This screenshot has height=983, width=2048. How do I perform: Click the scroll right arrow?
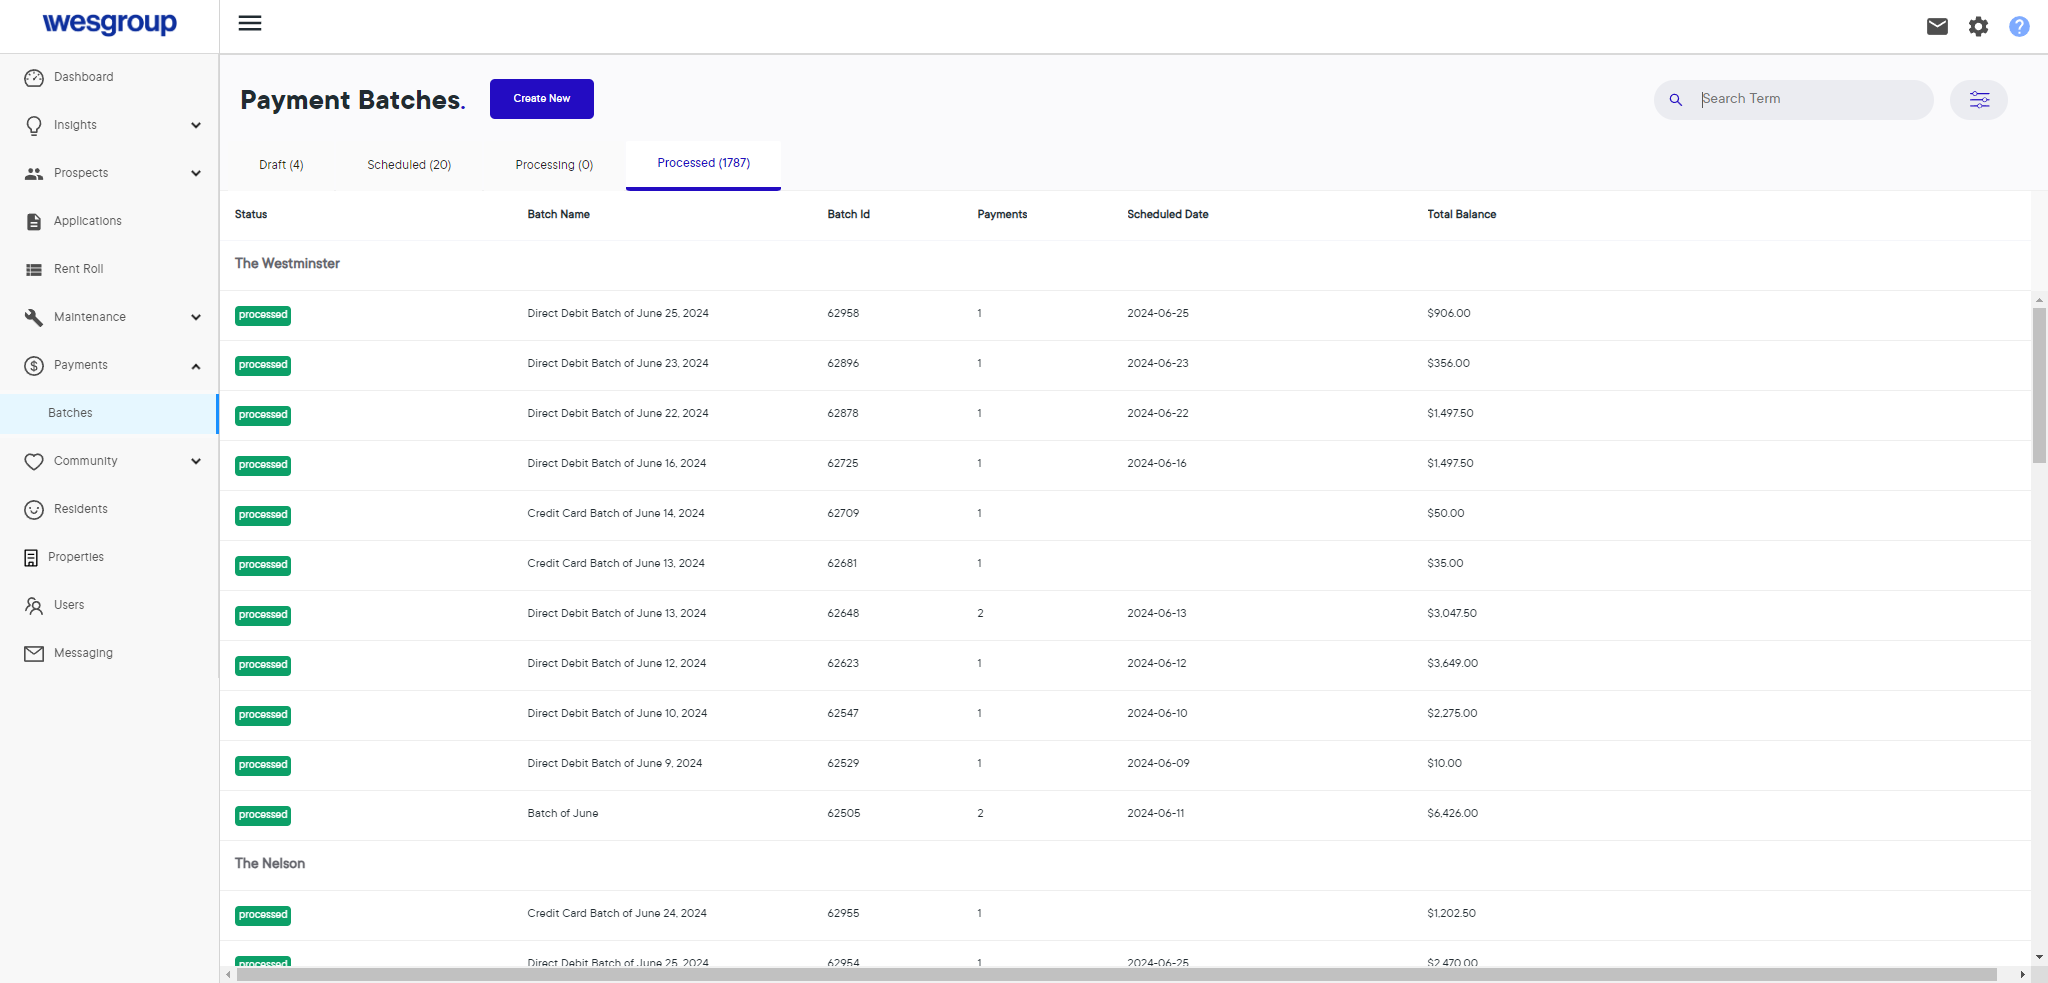point(2022,974)
